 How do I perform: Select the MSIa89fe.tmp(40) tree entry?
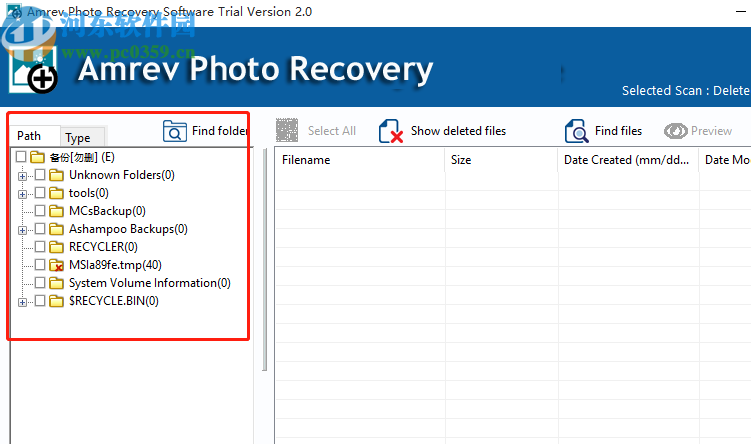[115, 265]
